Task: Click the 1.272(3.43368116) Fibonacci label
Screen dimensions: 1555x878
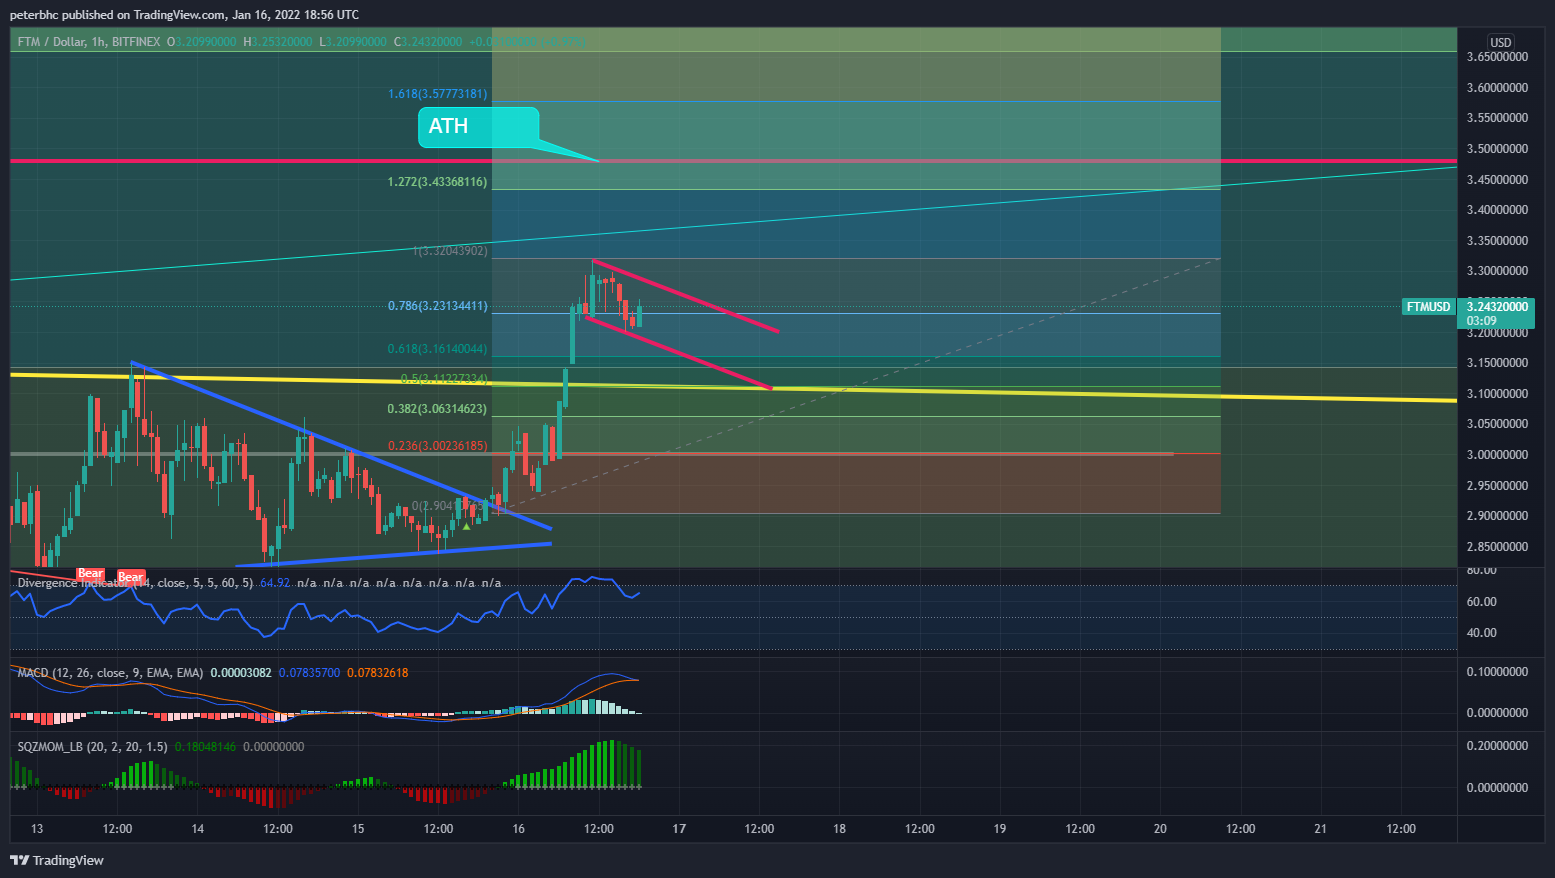Action: coord(438,182)
